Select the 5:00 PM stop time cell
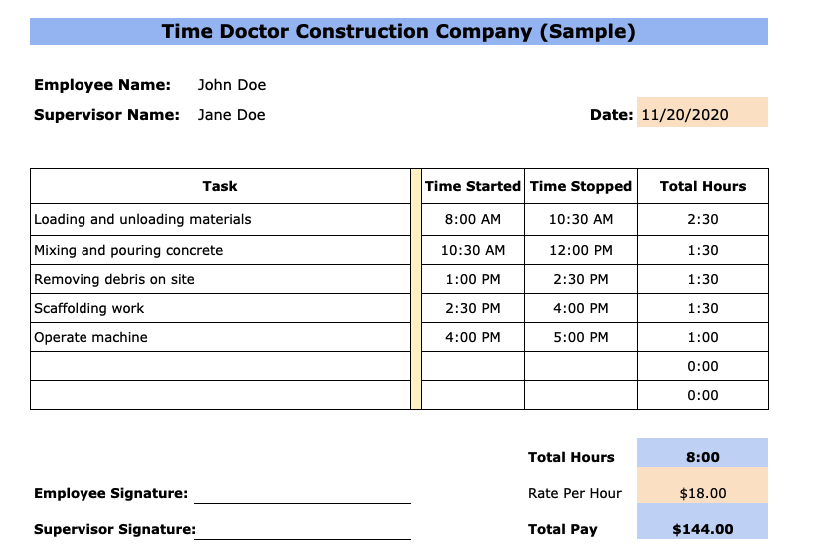 [x=580, y=337]
